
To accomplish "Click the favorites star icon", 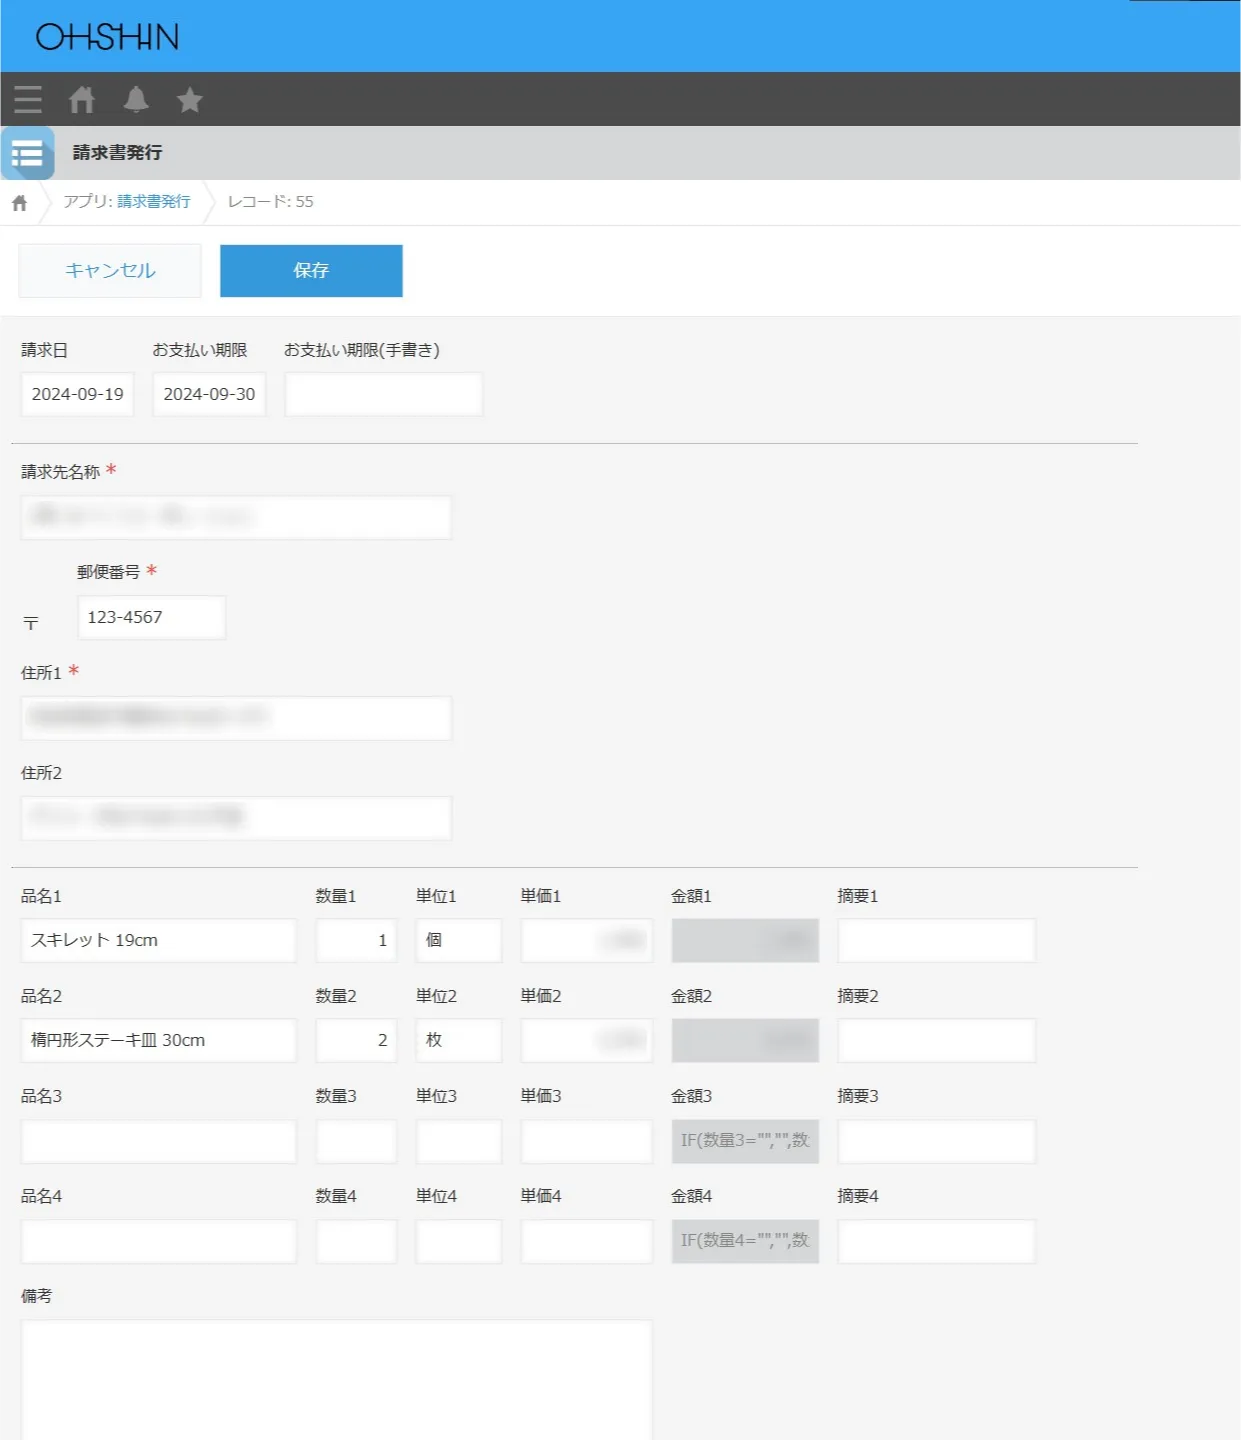I will [x=189, y=100].
